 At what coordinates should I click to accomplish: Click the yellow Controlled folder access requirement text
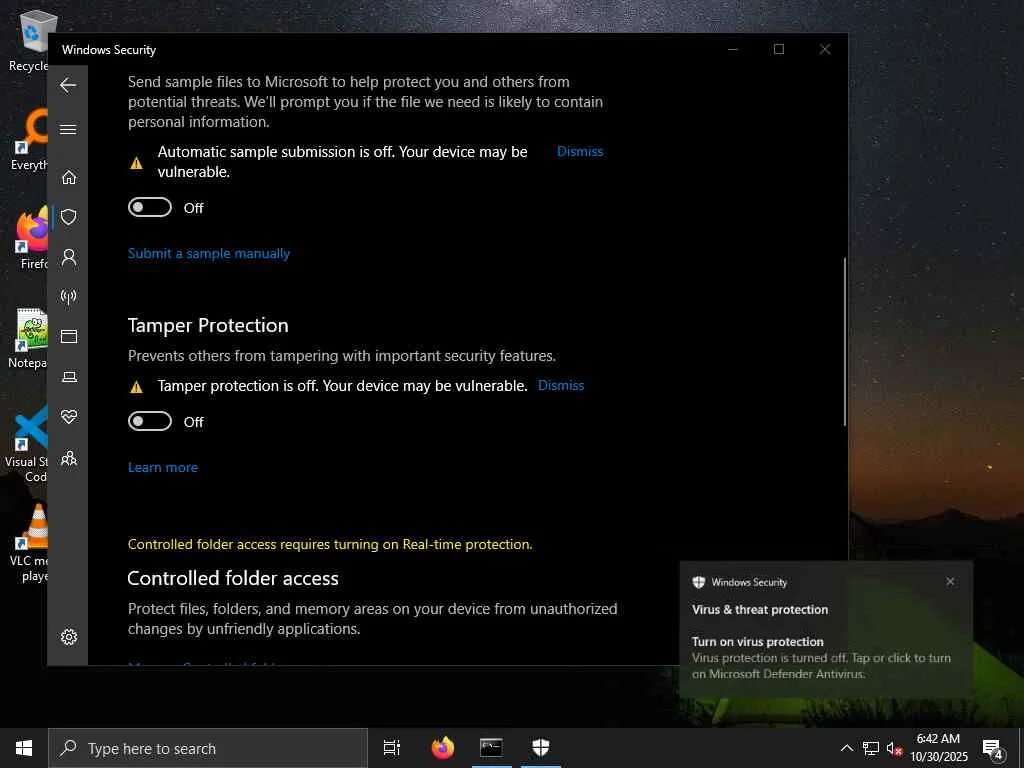pos(330,545)
